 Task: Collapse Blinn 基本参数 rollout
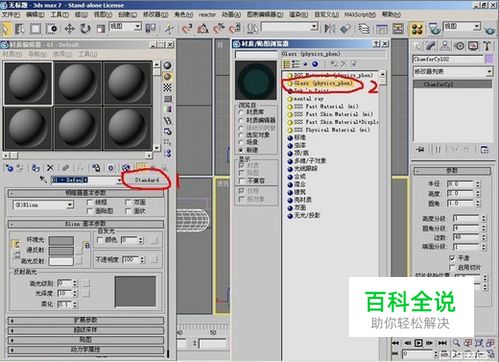pyautogui.click(x=86, y=223)
